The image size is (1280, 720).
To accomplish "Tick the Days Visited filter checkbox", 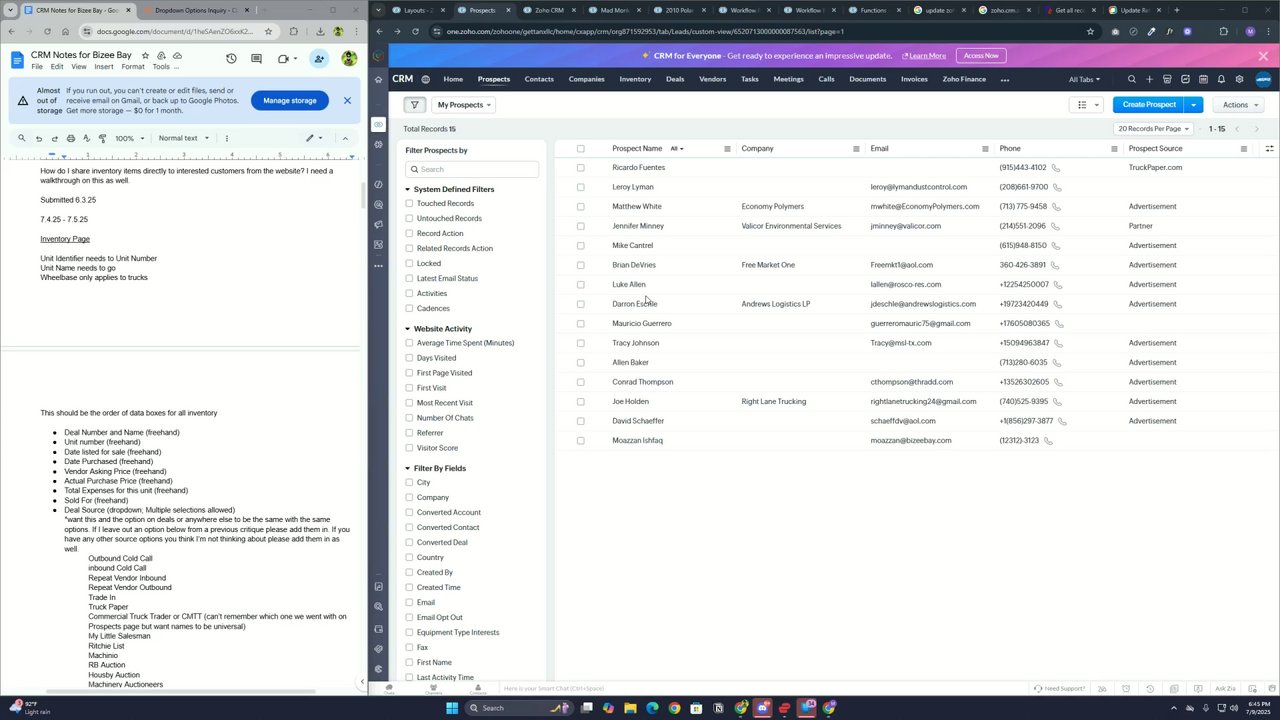I will (x=409, y=358).
